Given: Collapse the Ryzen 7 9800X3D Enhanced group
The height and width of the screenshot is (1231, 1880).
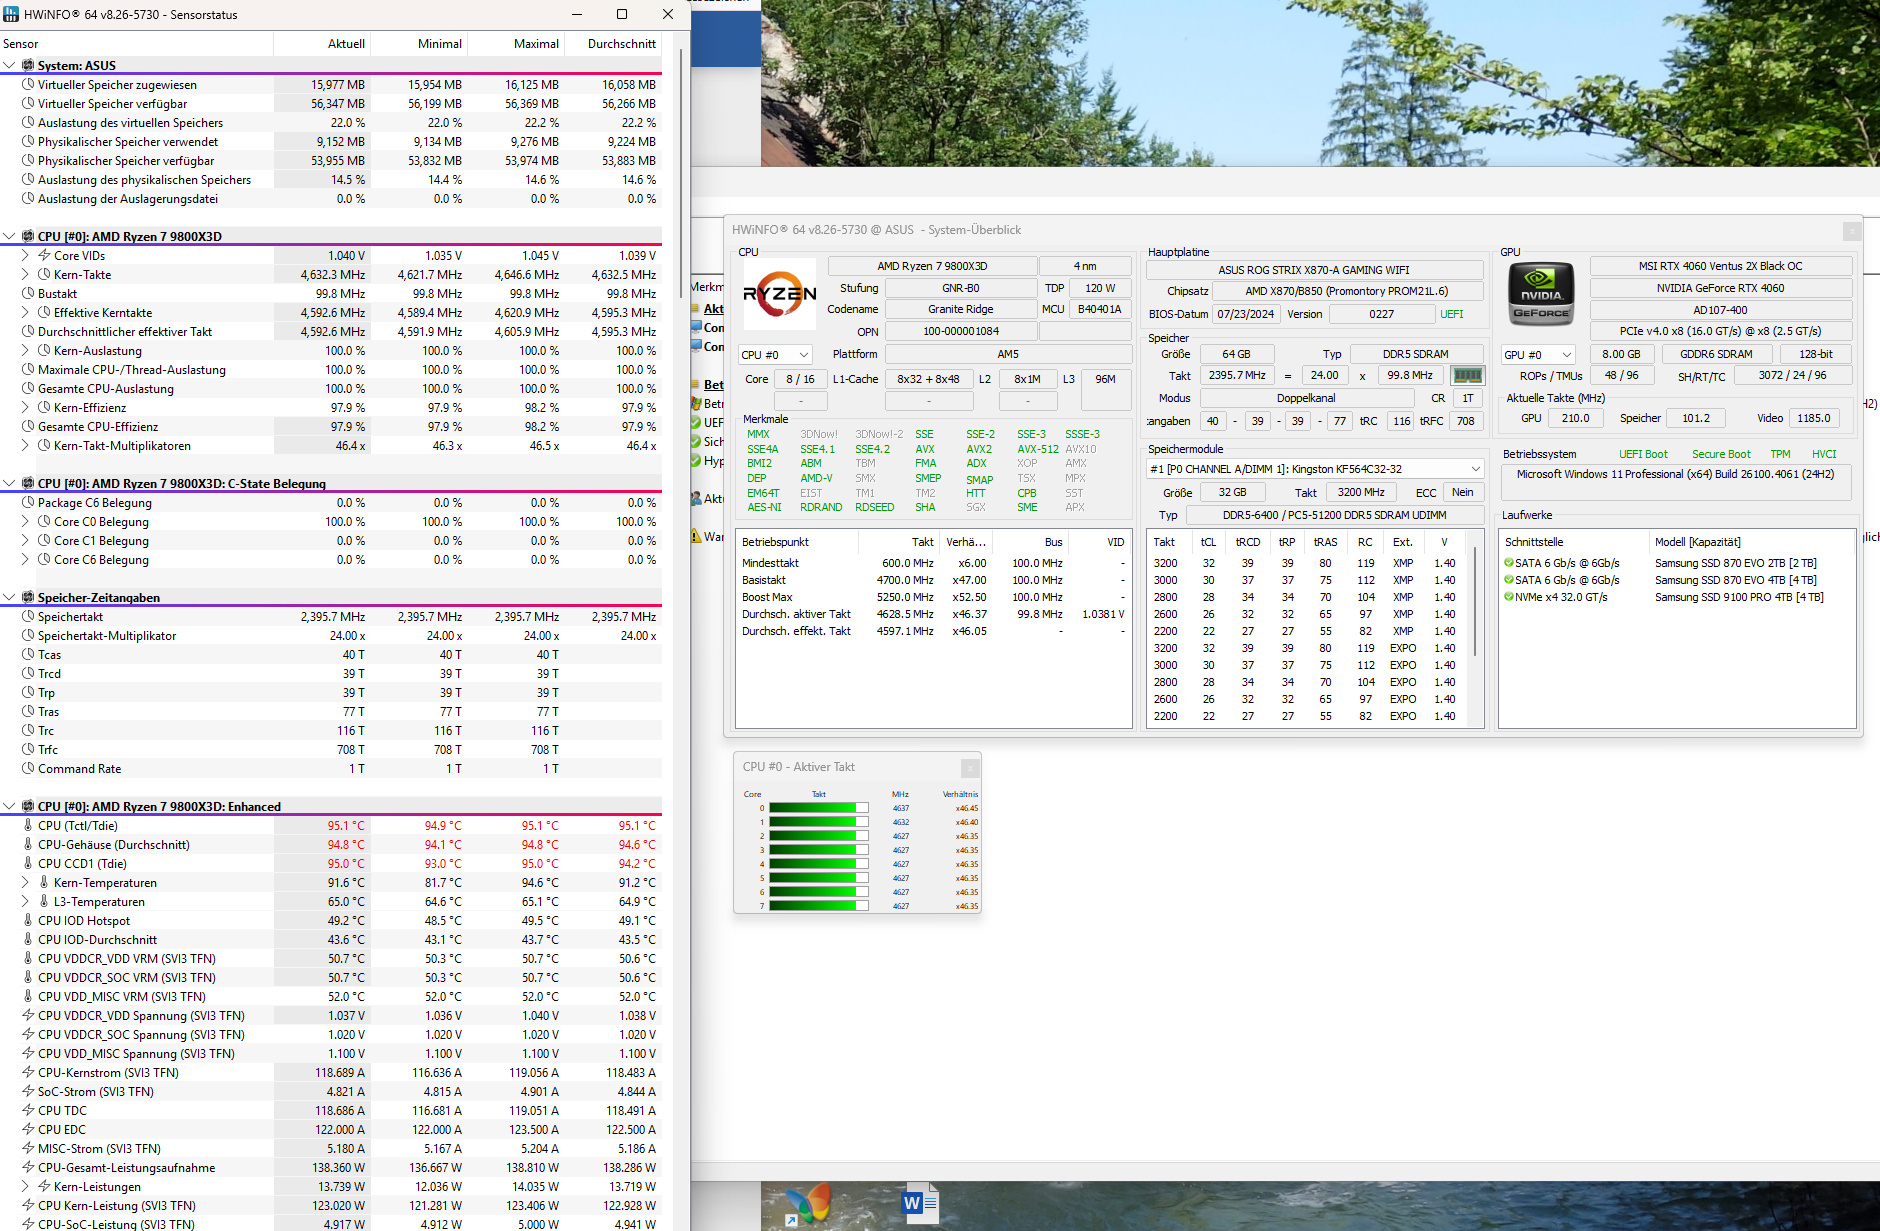Looking at the screenshot, I should [9, 807].
